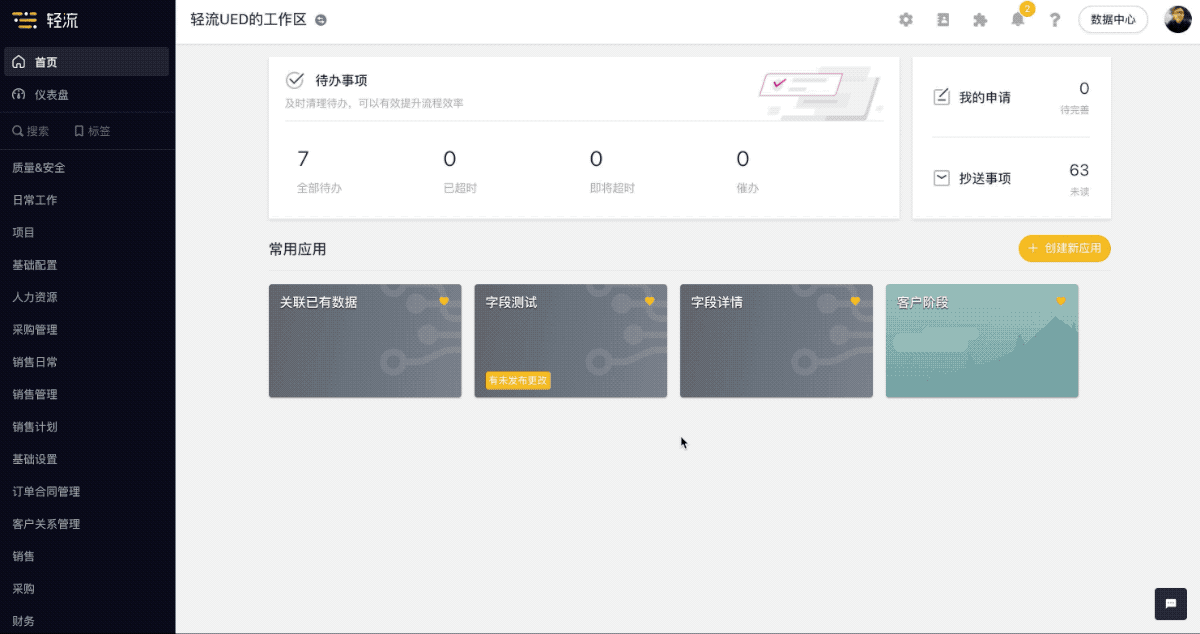This screenshot has width=1200, height=634.
Task: Unfavorite the 关联已有数据 app heart
Action: 444,301
